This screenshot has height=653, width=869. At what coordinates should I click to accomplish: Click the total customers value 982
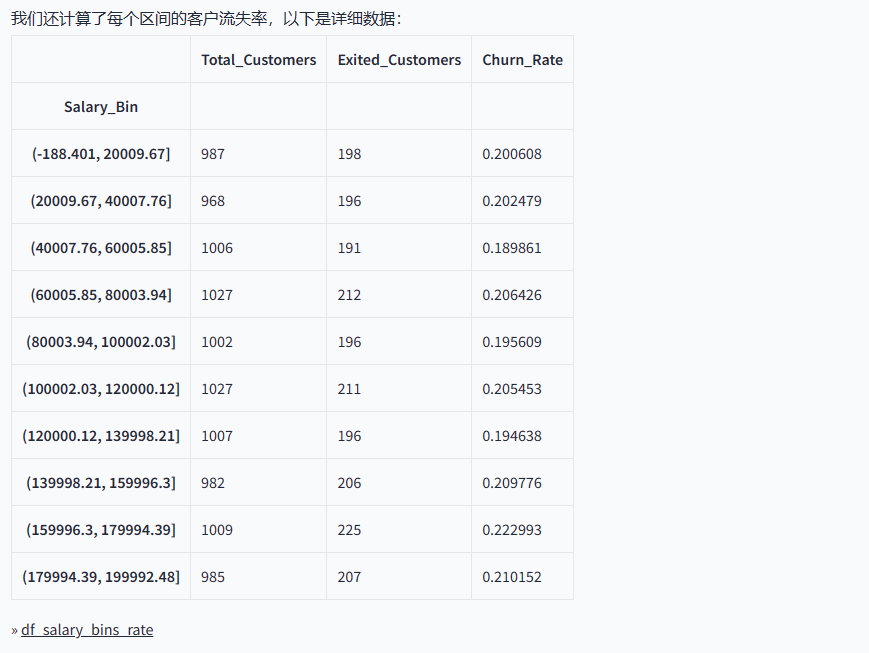(x=213, y=483)
